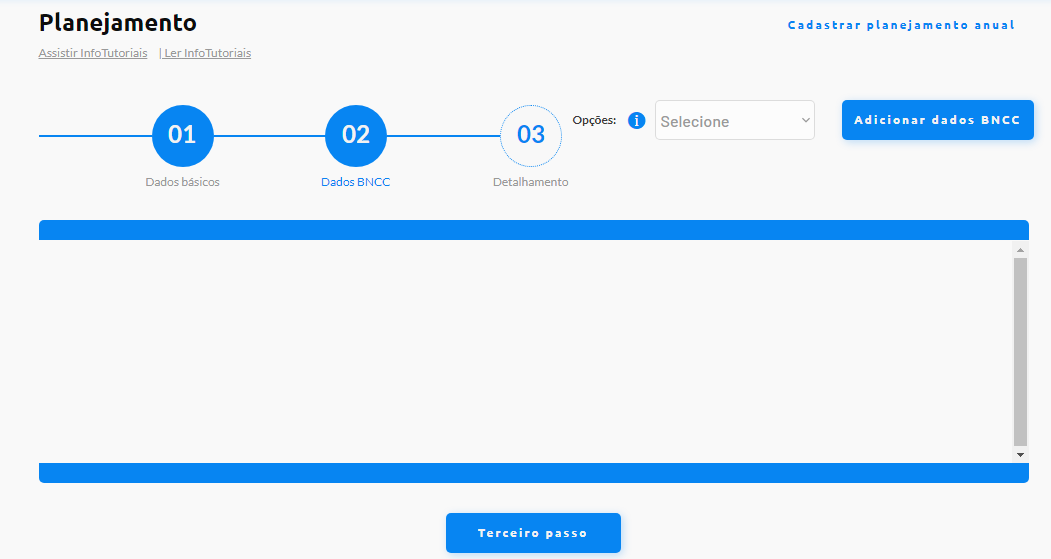This screenshot has height=559, width=1051.
Task: Click the Dados BNCC step label
Action: click(356, 182)
